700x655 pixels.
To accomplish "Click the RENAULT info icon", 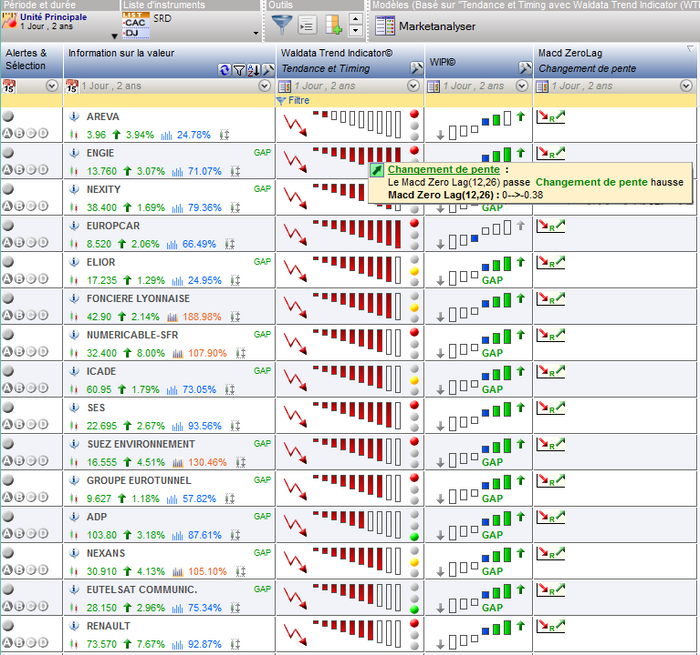I will 74,626.
